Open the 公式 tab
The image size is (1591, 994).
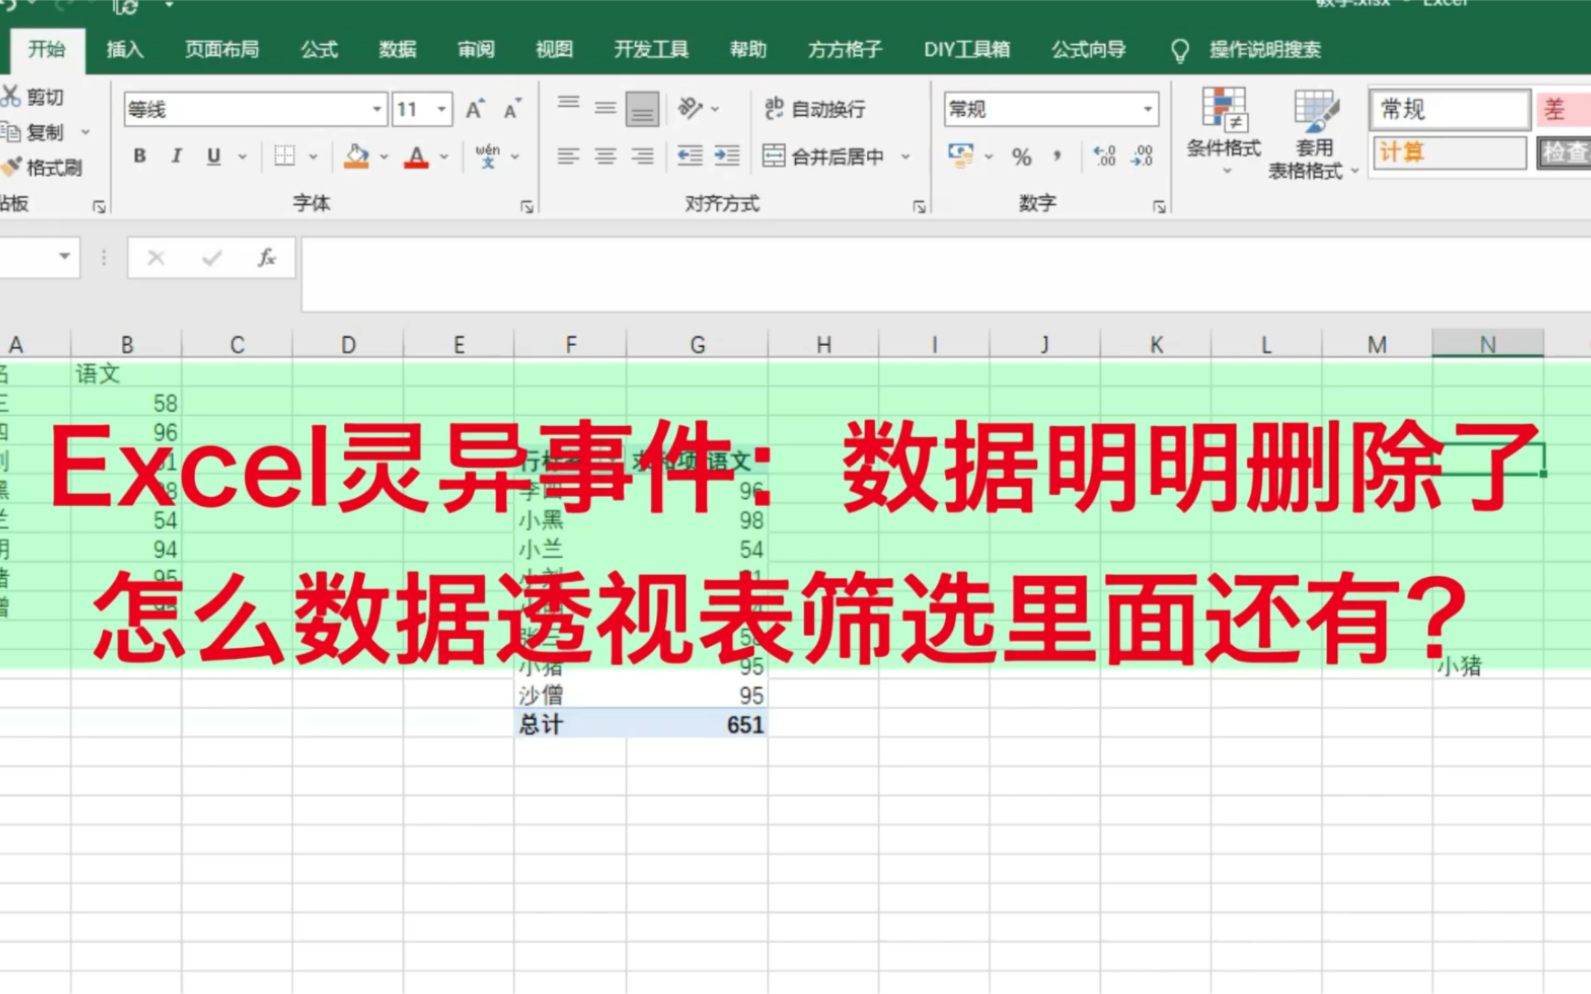click(x=319, y=49)
